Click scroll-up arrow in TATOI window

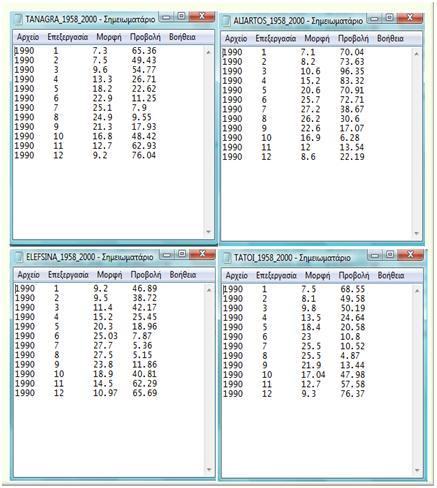[x=417, y=291]
